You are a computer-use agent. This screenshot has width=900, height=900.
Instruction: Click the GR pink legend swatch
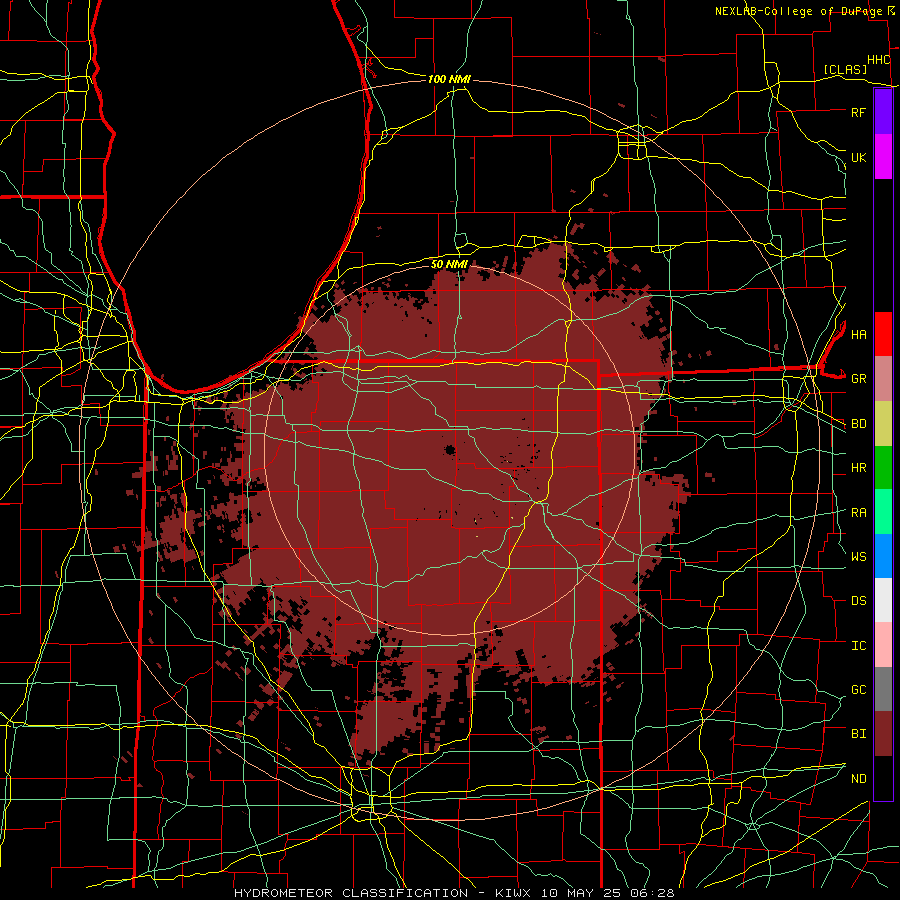[883, 378]
